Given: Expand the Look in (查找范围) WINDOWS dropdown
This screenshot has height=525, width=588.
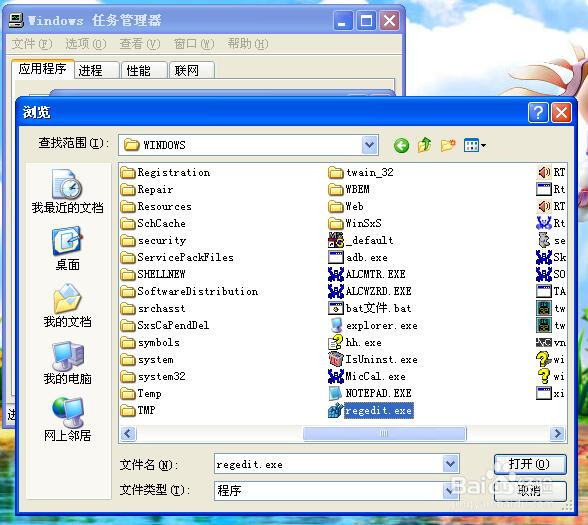Looking at the screenshot, I should (x=369, y=145).
